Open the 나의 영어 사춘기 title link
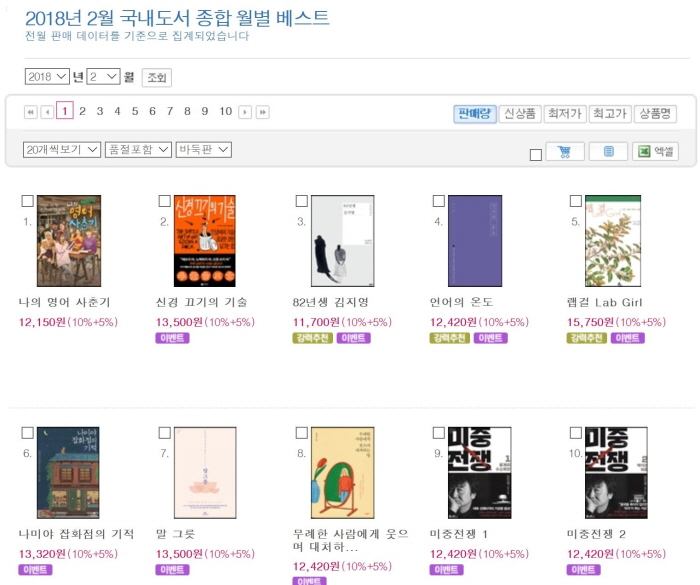Screen dimensions: 700x585 pyautogui.click(x=64, y=302)
